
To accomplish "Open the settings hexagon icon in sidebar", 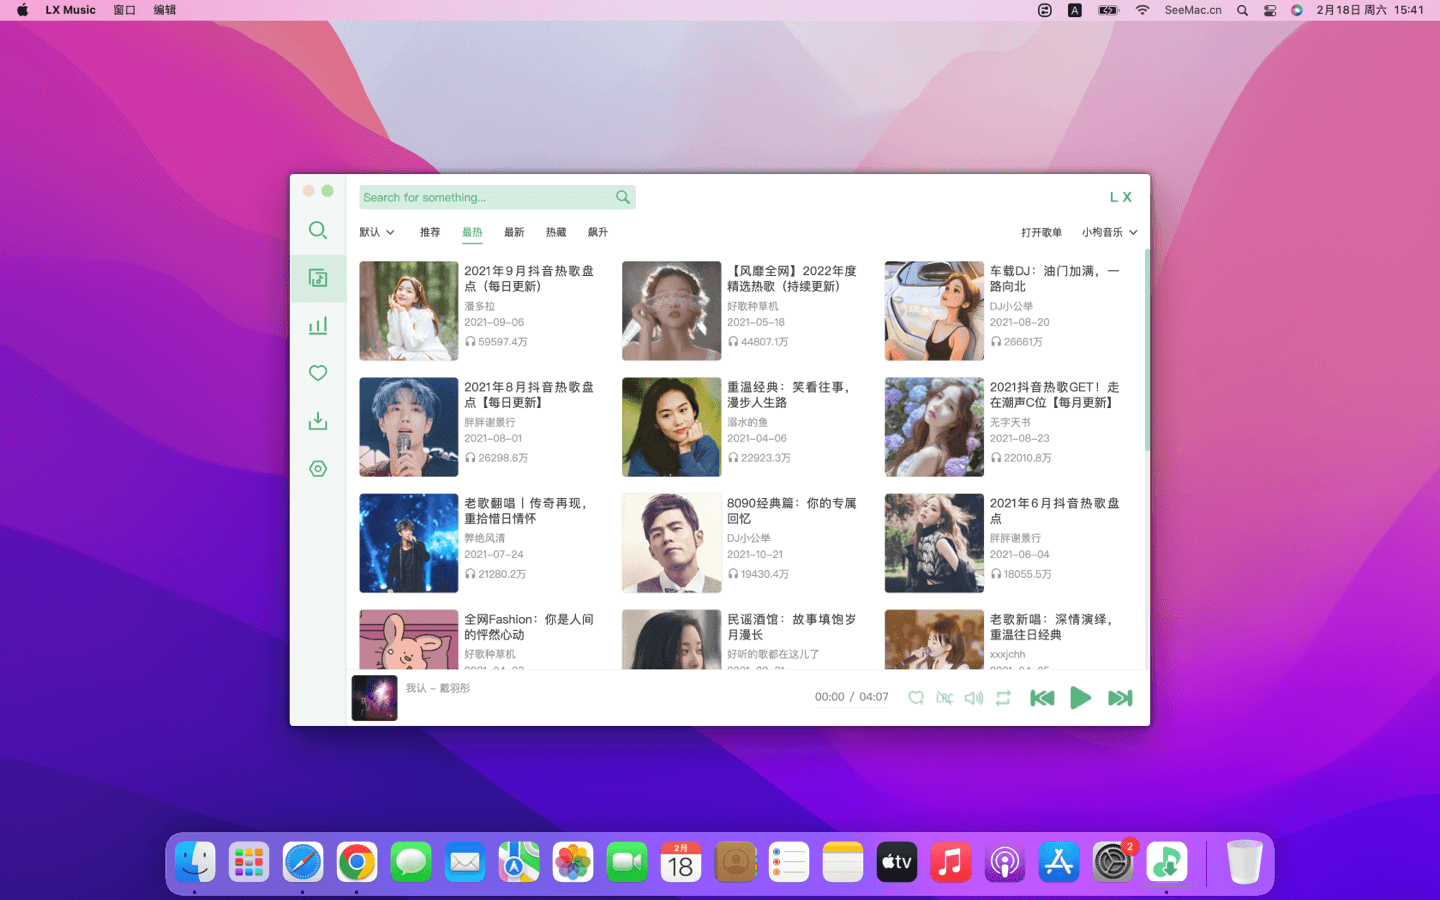I will tap(318, 469).
